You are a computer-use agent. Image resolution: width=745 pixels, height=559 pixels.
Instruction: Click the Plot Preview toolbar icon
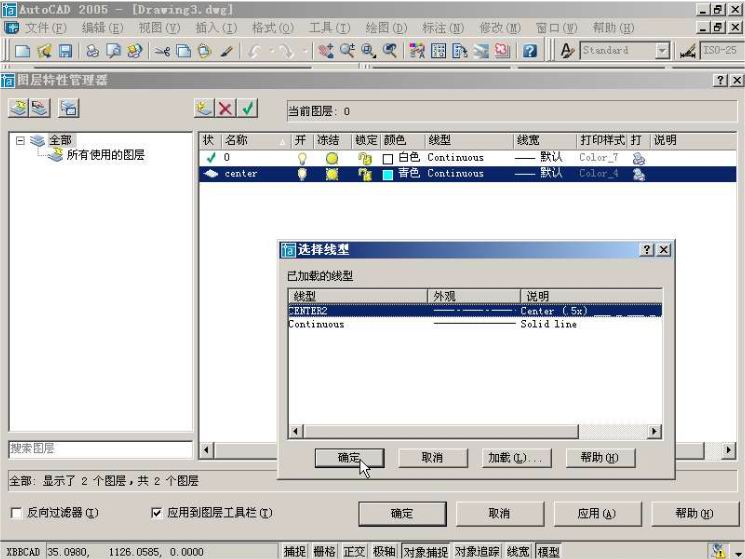coord(114,50)
